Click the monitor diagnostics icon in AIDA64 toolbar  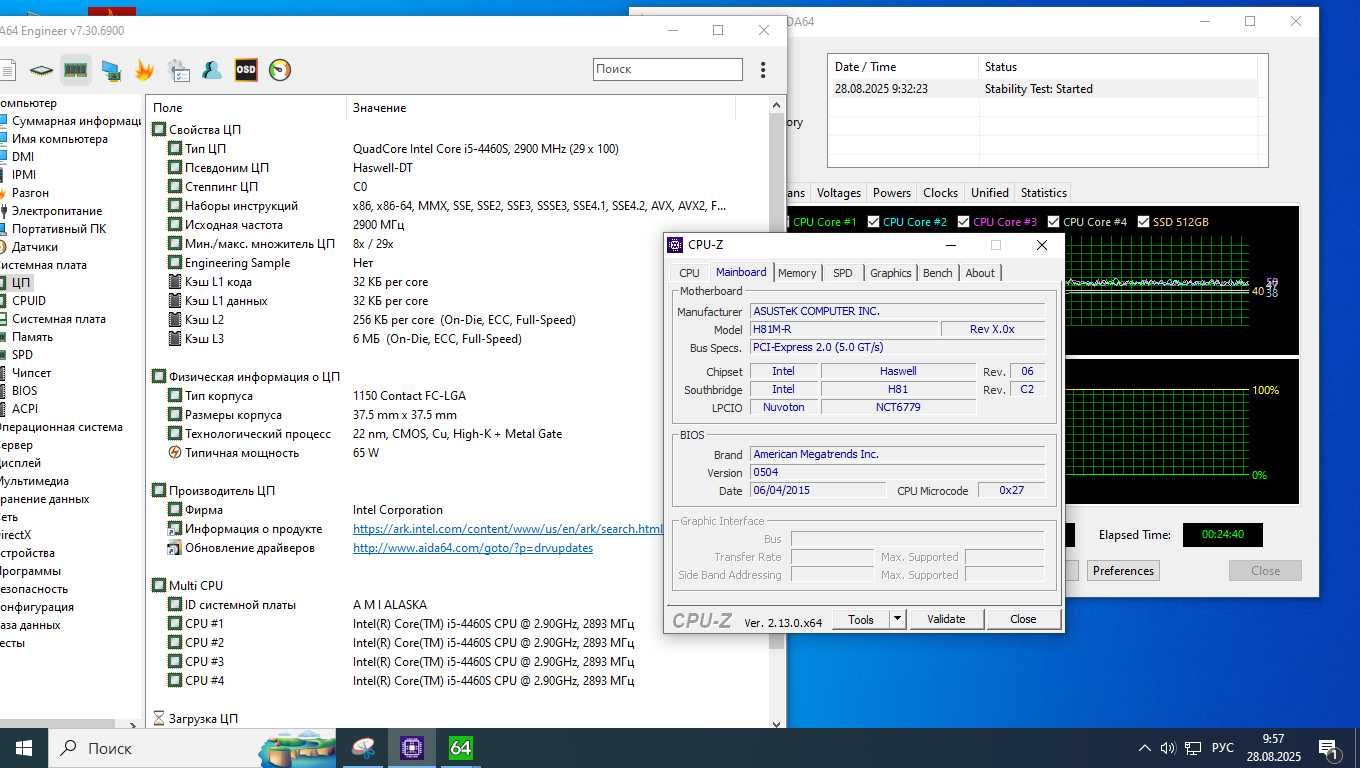pos(111,70)
